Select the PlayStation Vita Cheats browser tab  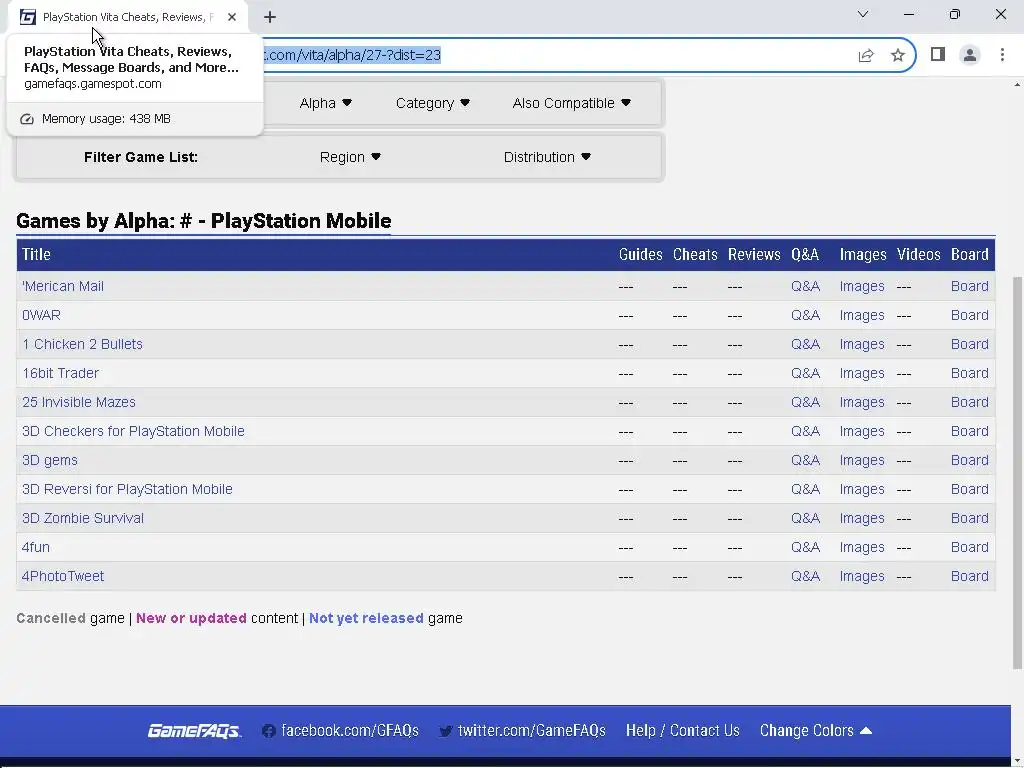point(129,17)
